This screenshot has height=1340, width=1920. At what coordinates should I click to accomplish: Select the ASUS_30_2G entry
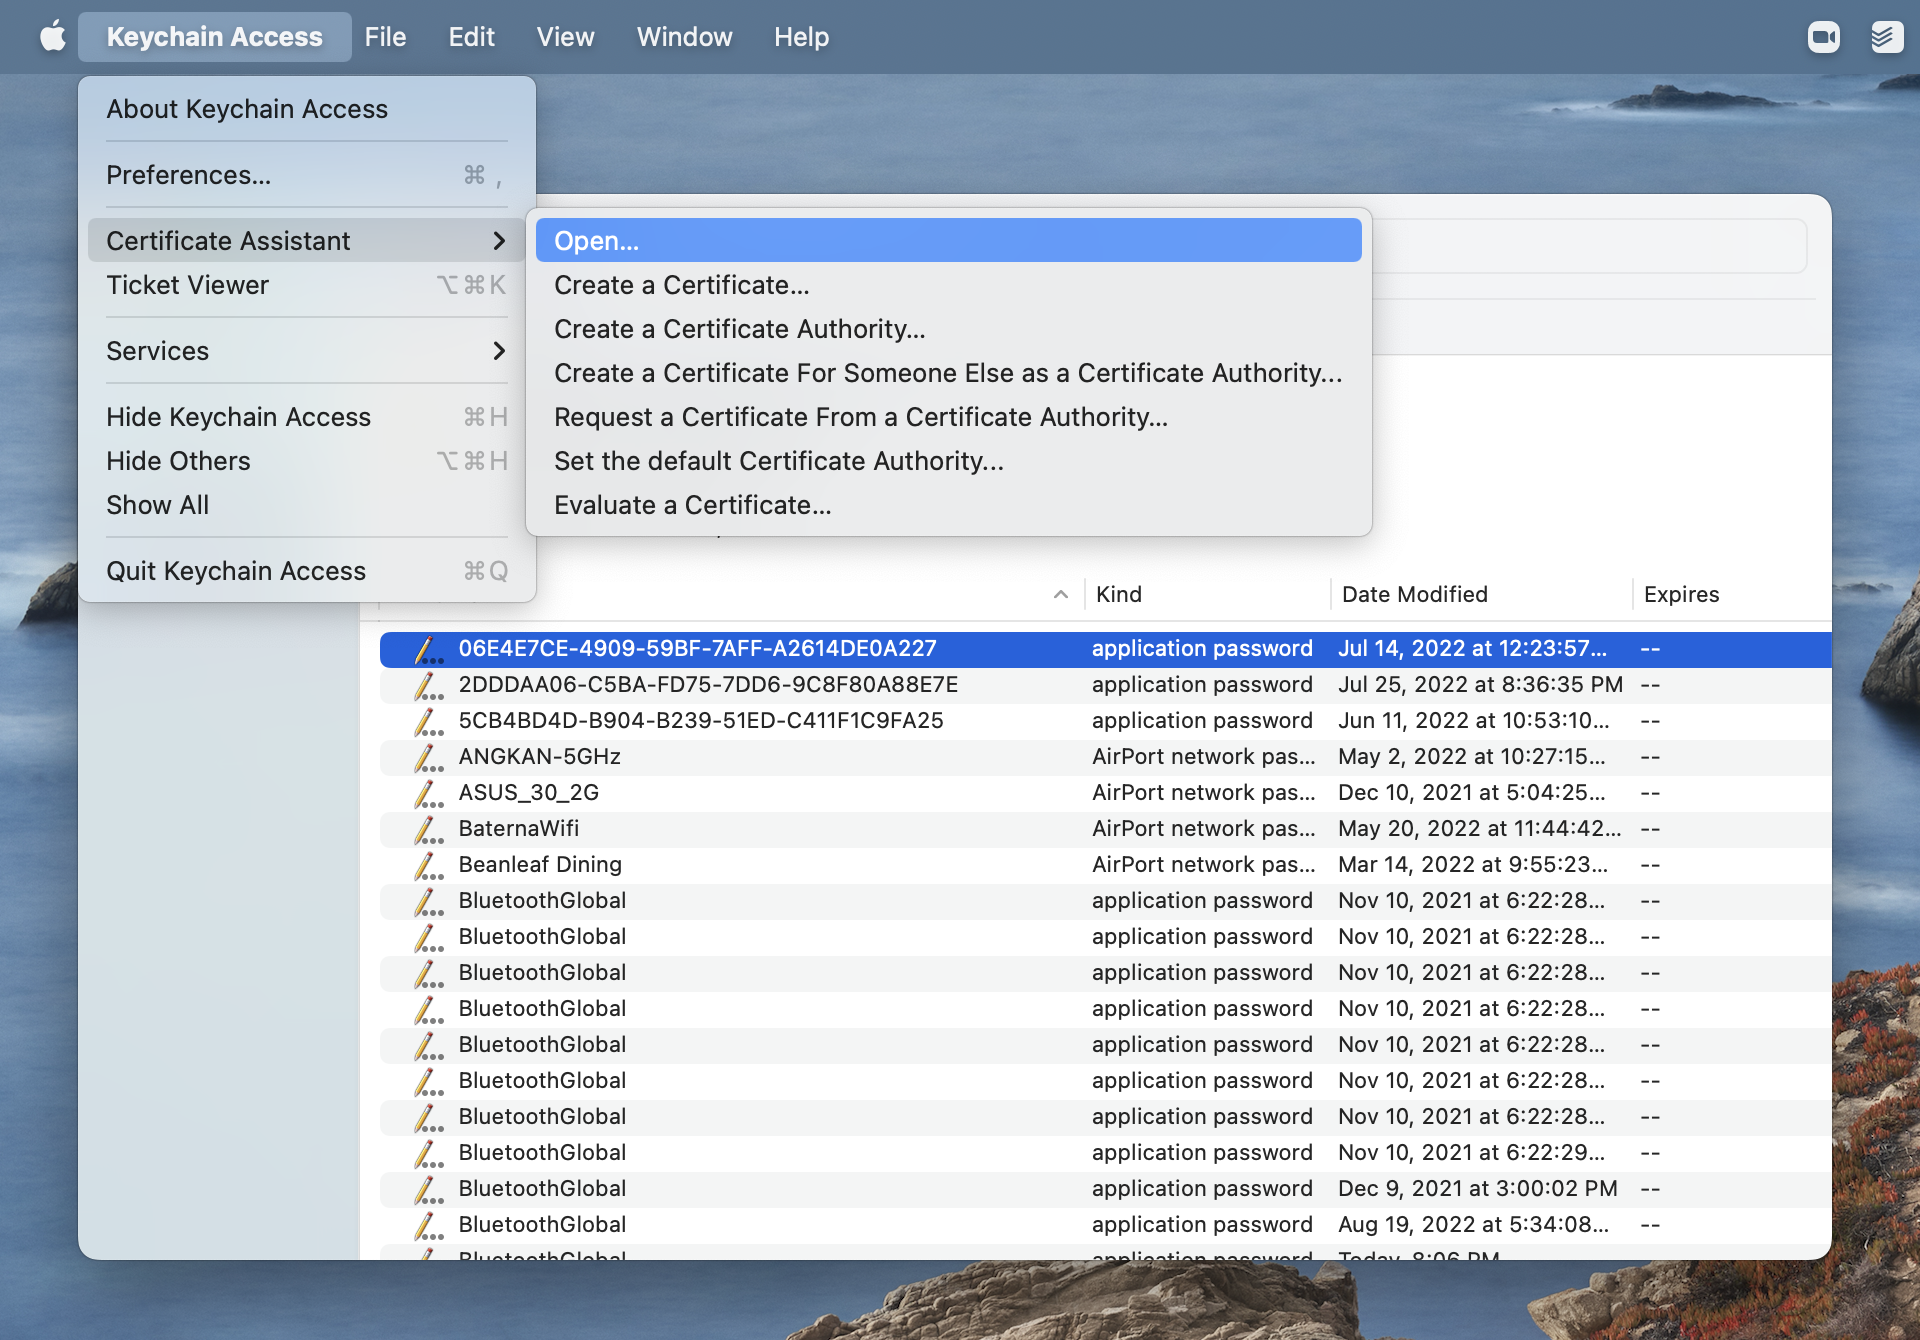click(x=1105, y=793)
